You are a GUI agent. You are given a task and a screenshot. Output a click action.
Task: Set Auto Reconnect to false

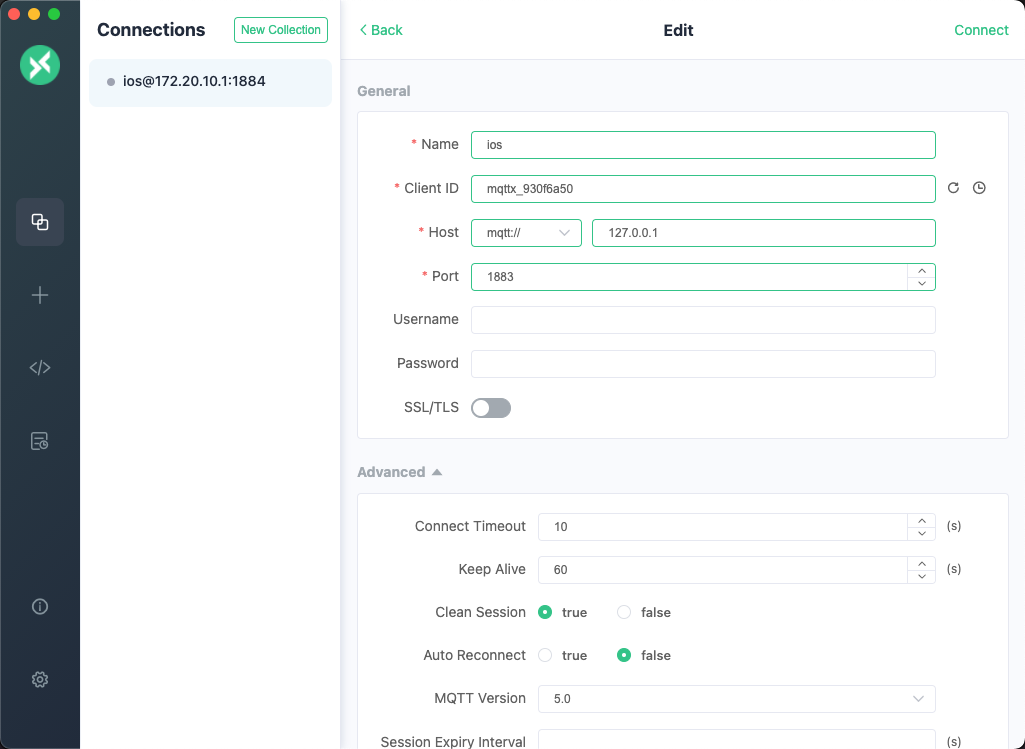coord(624,656)
